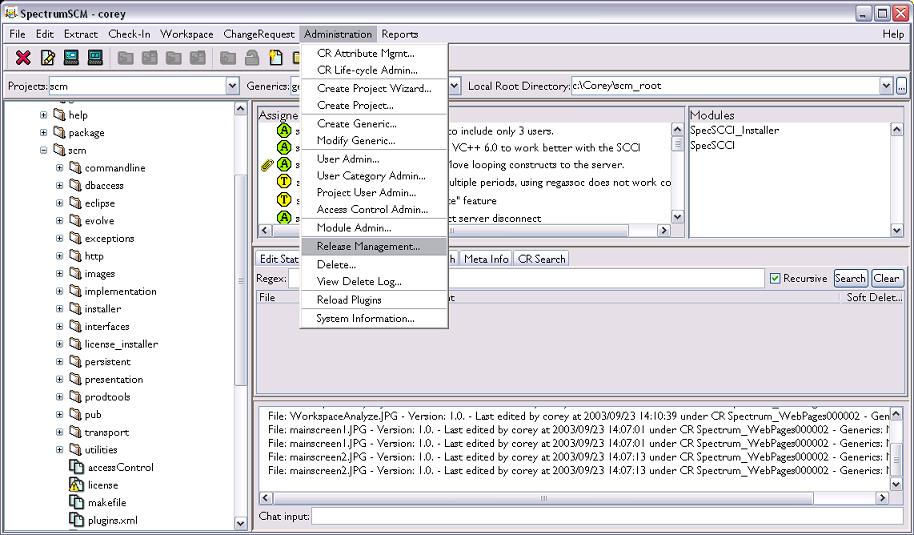The image size is (914, 535).
Task: Click the Modules list scroll-down arrow
Action: click(897, 231)
